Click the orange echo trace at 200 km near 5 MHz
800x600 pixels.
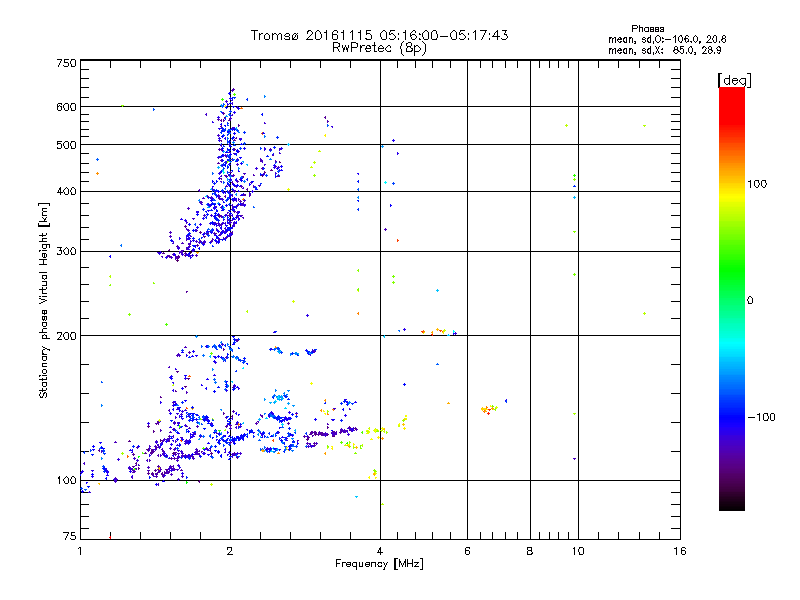[434, 332]
